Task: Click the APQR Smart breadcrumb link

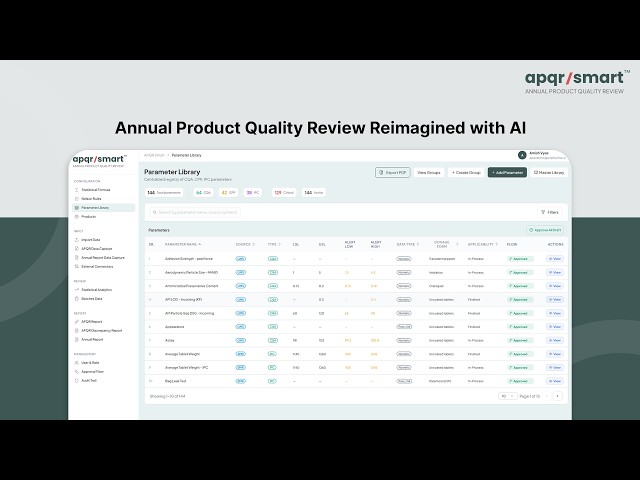Action: (x=154, y=156)
